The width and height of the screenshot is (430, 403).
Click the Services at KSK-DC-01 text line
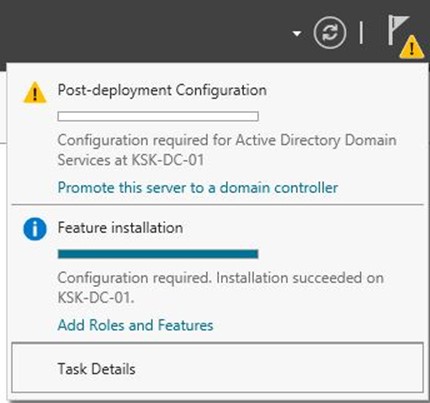pos(131,160)
